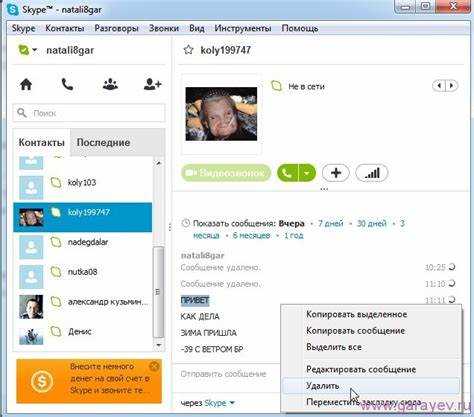Click the dollar coin icon in the banner
474x417 pixels.
pos(42,381)
